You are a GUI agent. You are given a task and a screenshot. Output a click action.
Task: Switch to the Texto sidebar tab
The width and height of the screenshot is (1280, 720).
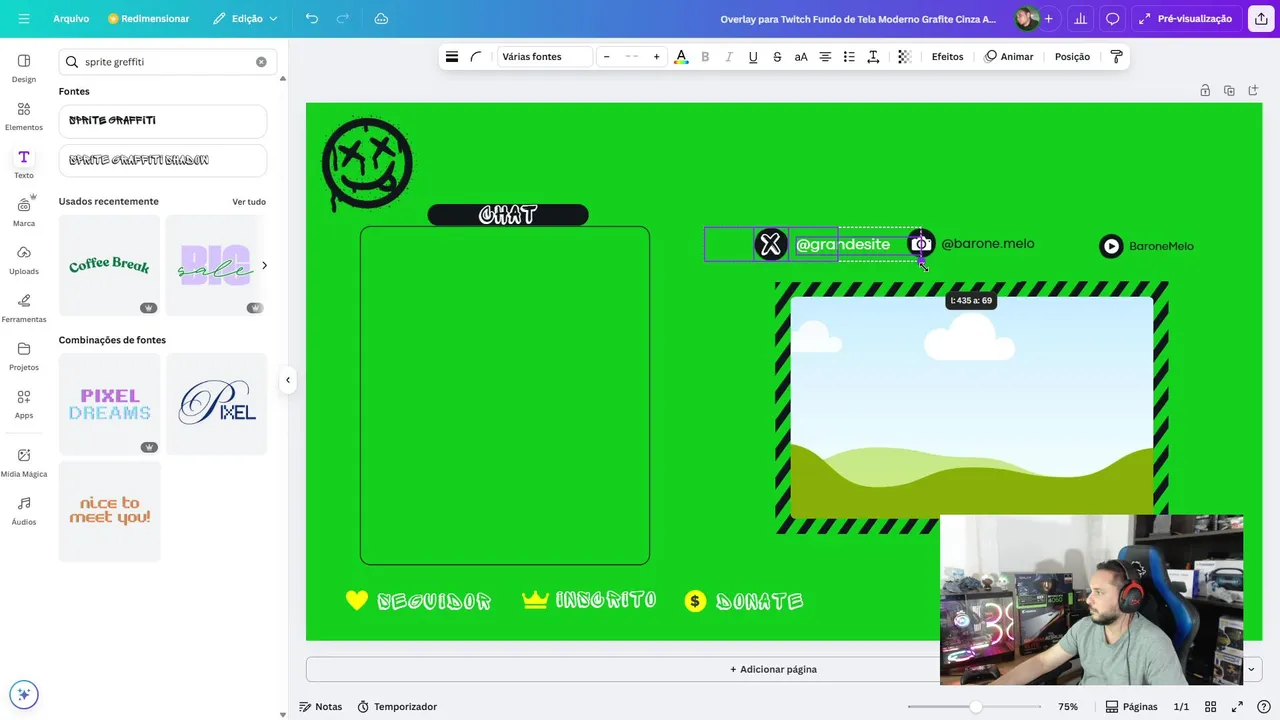pyautogui.click(x=24, y=164)
